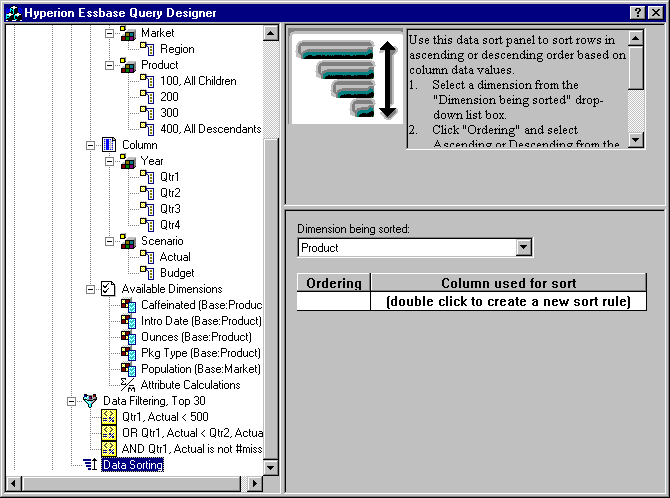
Task: Click the Year dimension icon
Action: 128,161
